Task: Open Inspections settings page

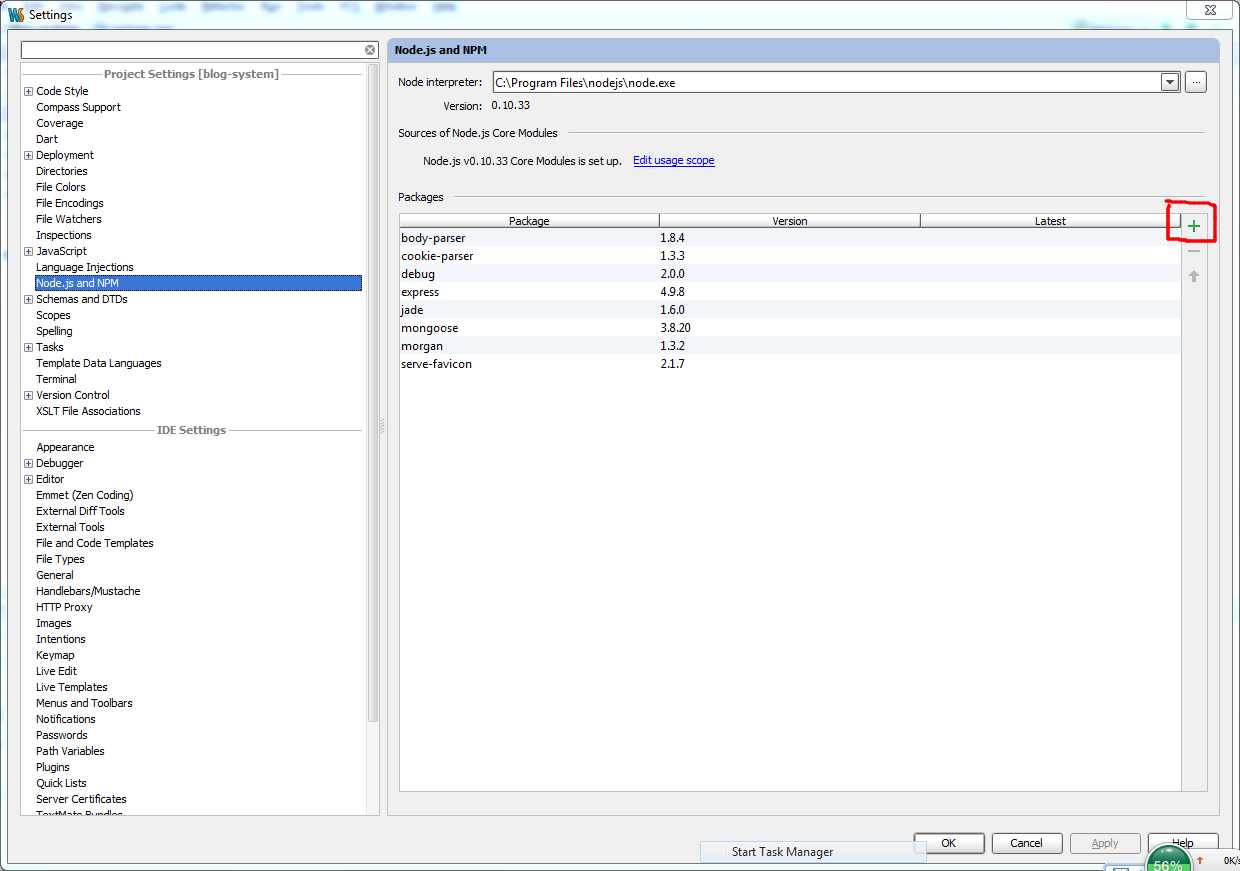Action: click(x=64, y=235)
